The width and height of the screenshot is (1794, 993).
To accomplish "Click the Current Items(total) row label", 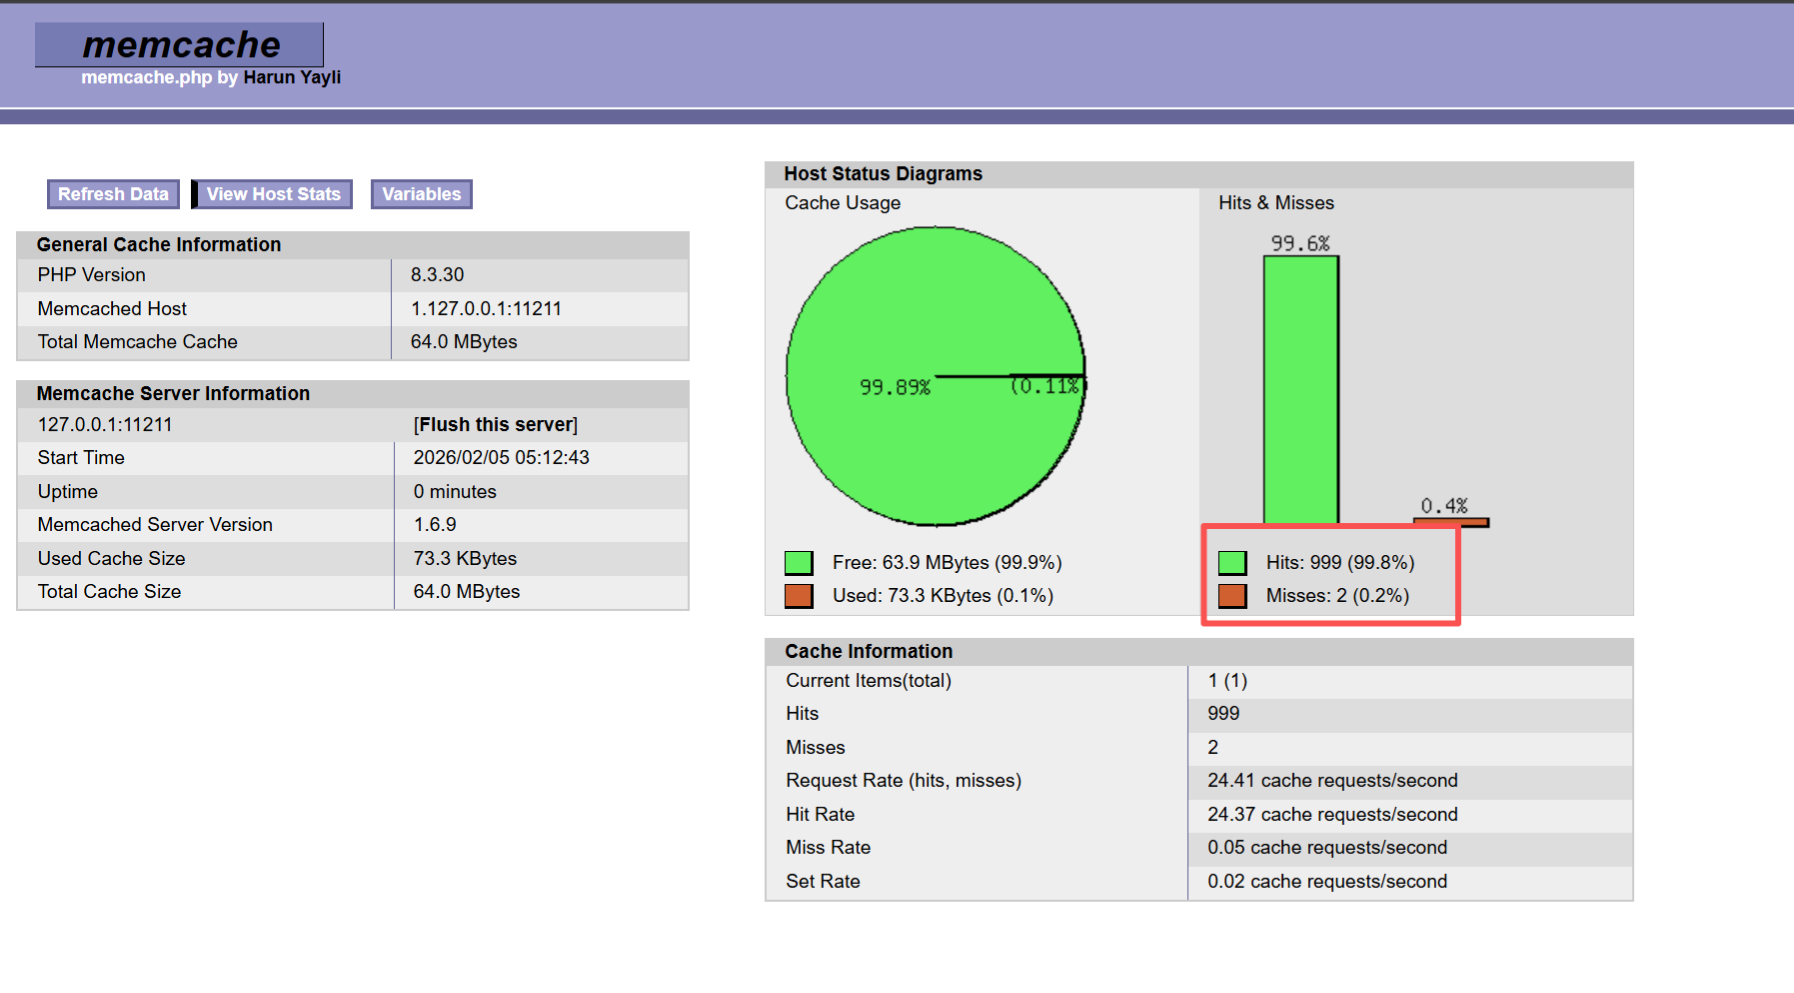I will 868,681.
